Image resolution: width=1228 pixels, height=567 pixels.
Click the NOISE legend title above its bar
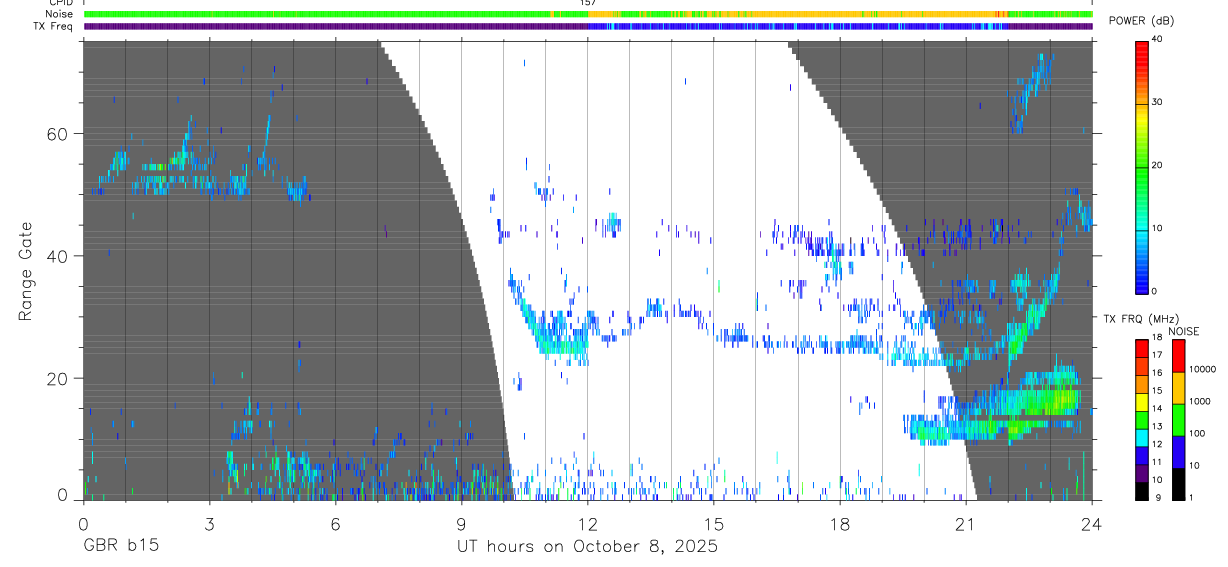pyautogui.click(x=1183, y=331)
